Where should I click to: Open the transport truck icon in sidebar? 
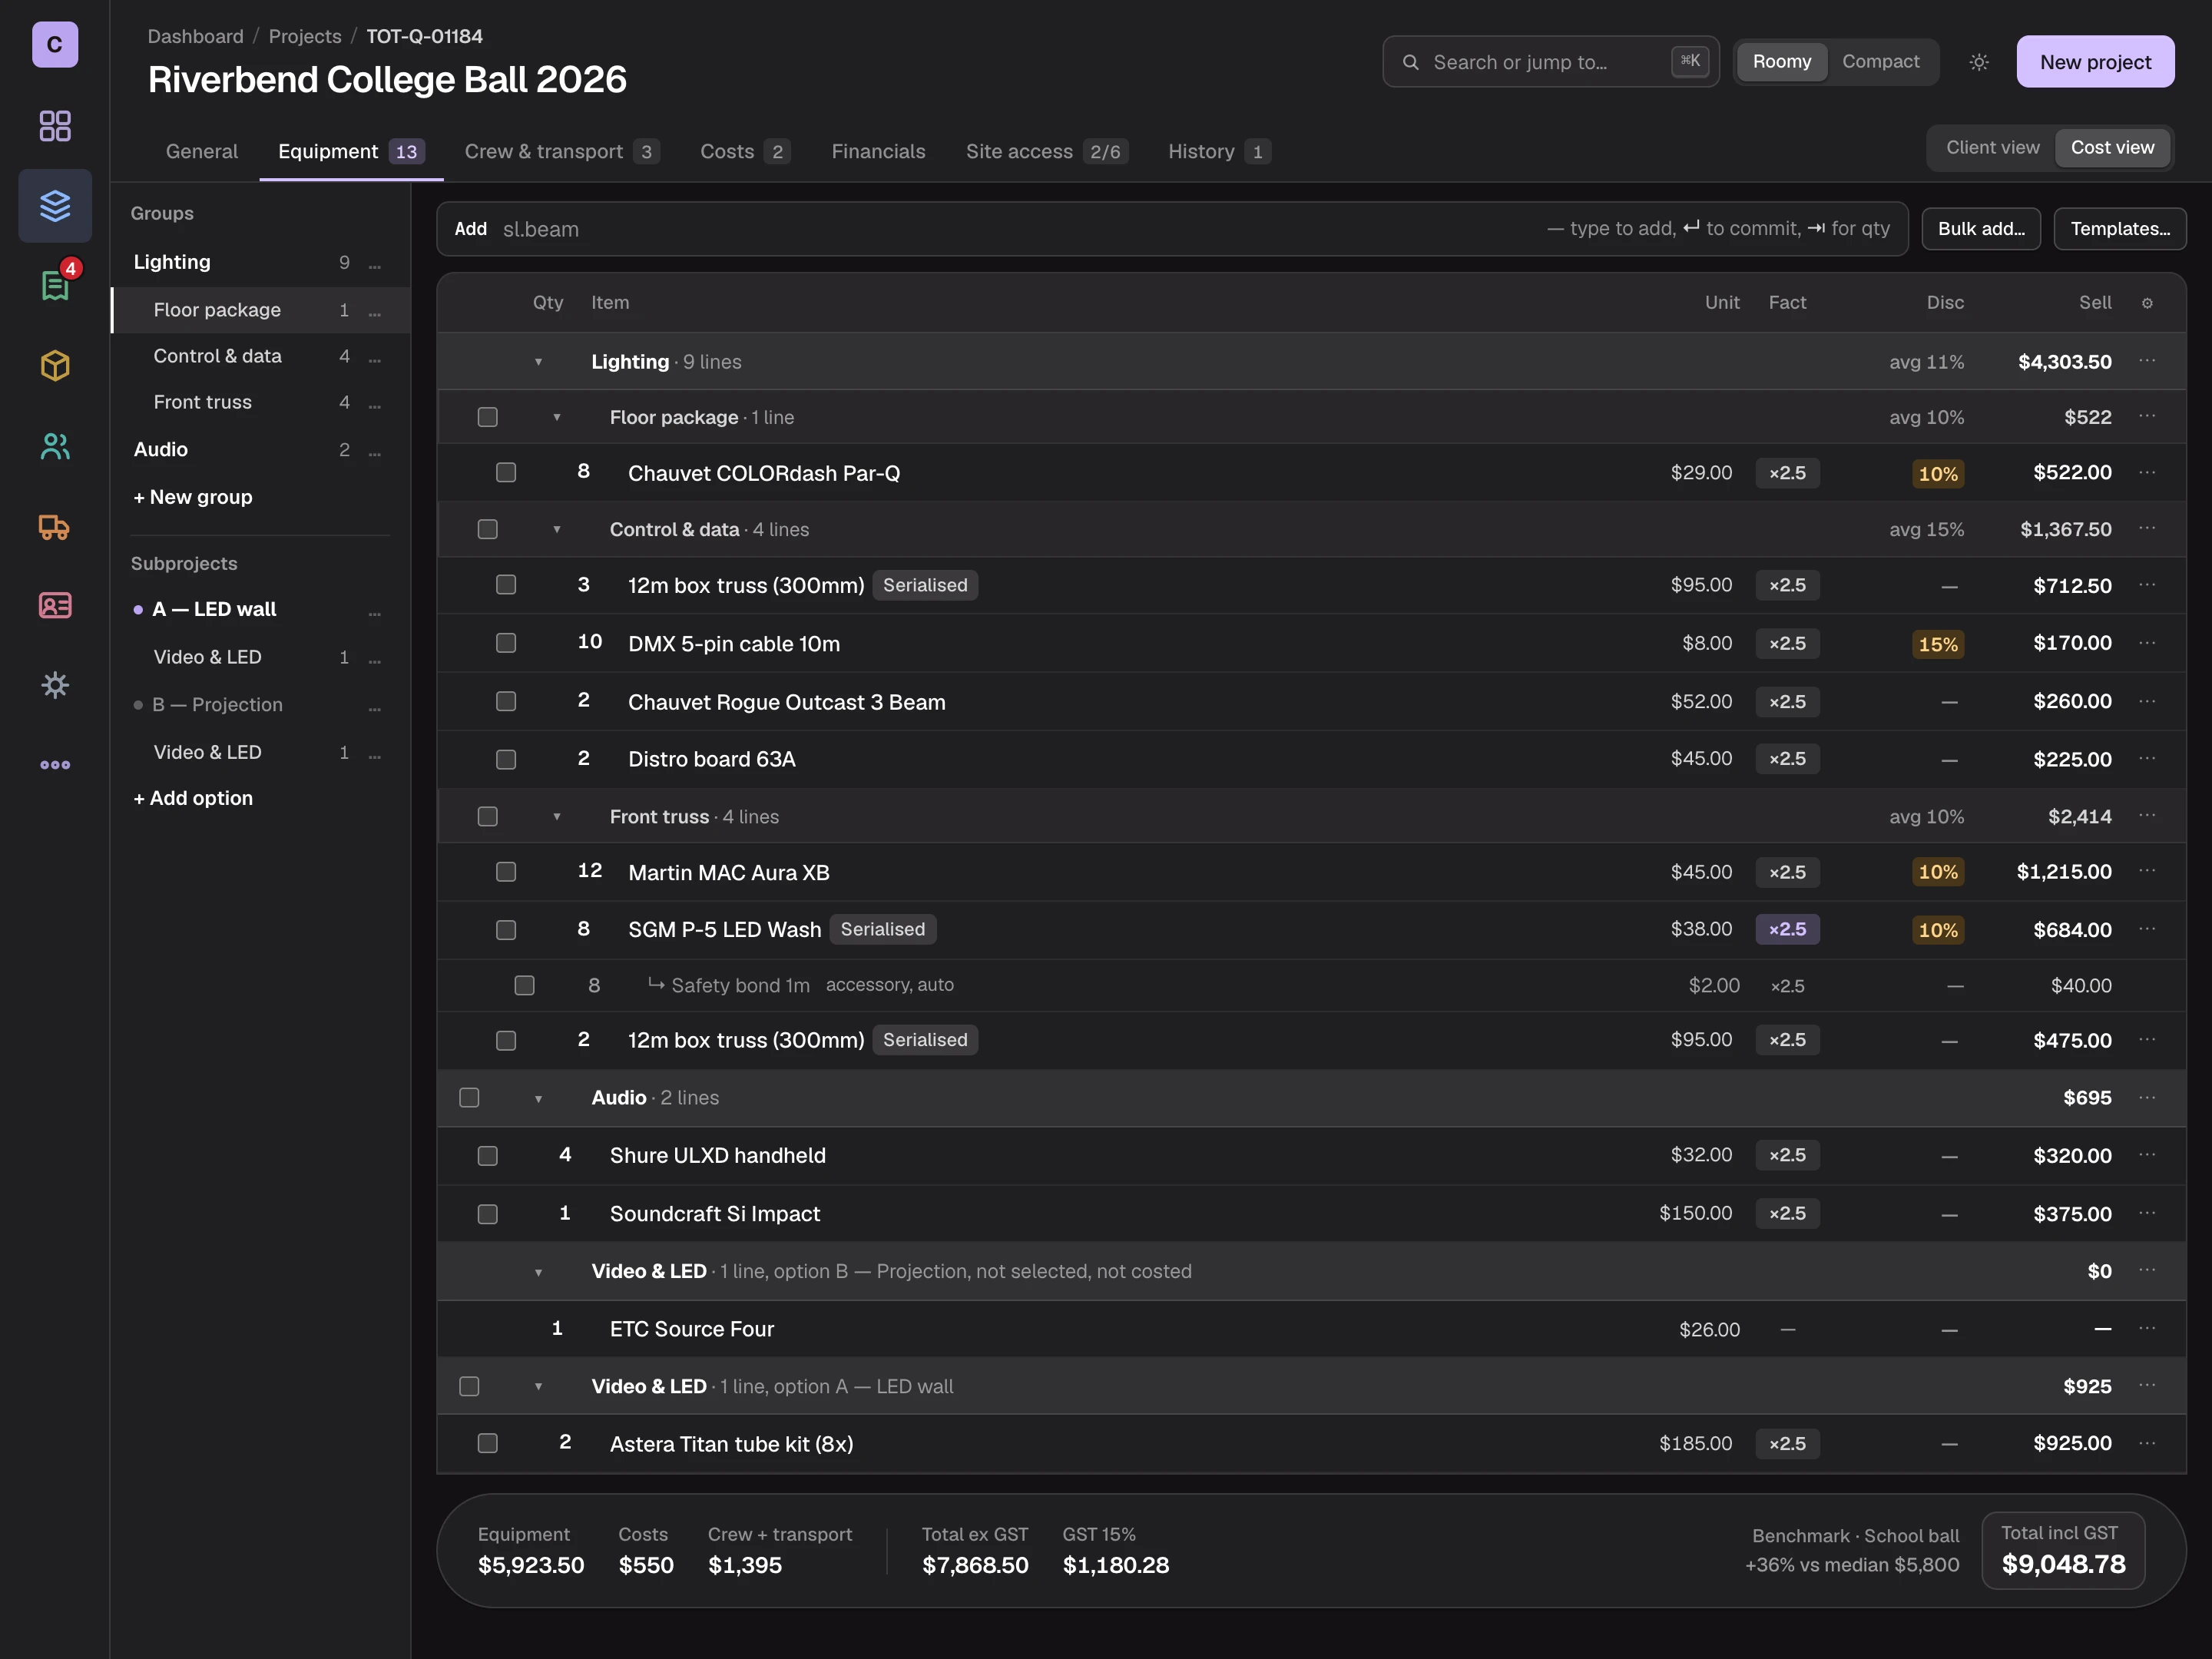[x=55, y=526]
